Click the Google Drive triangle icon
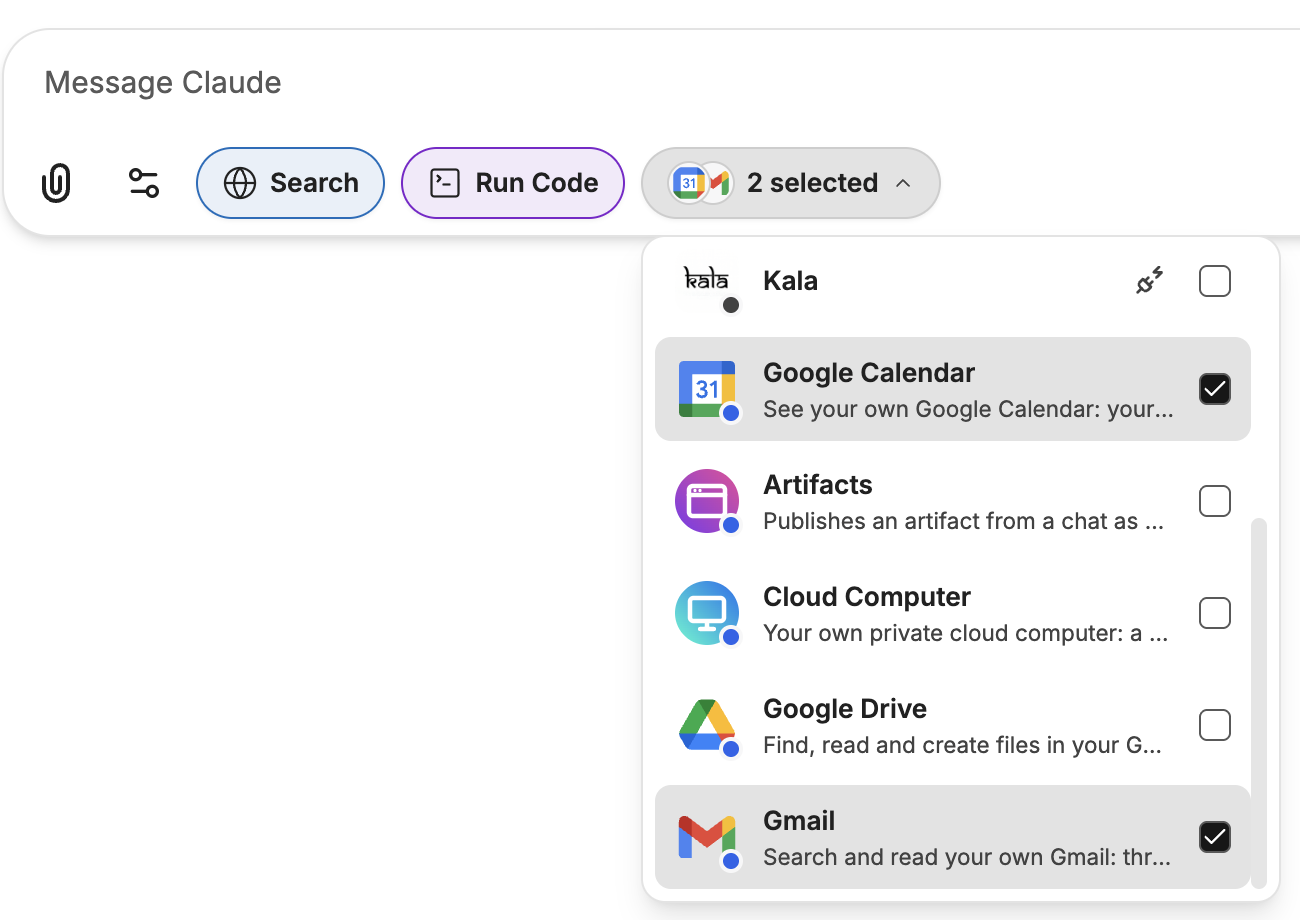This screenshot has height=920, width=1300. coord(707,725)
